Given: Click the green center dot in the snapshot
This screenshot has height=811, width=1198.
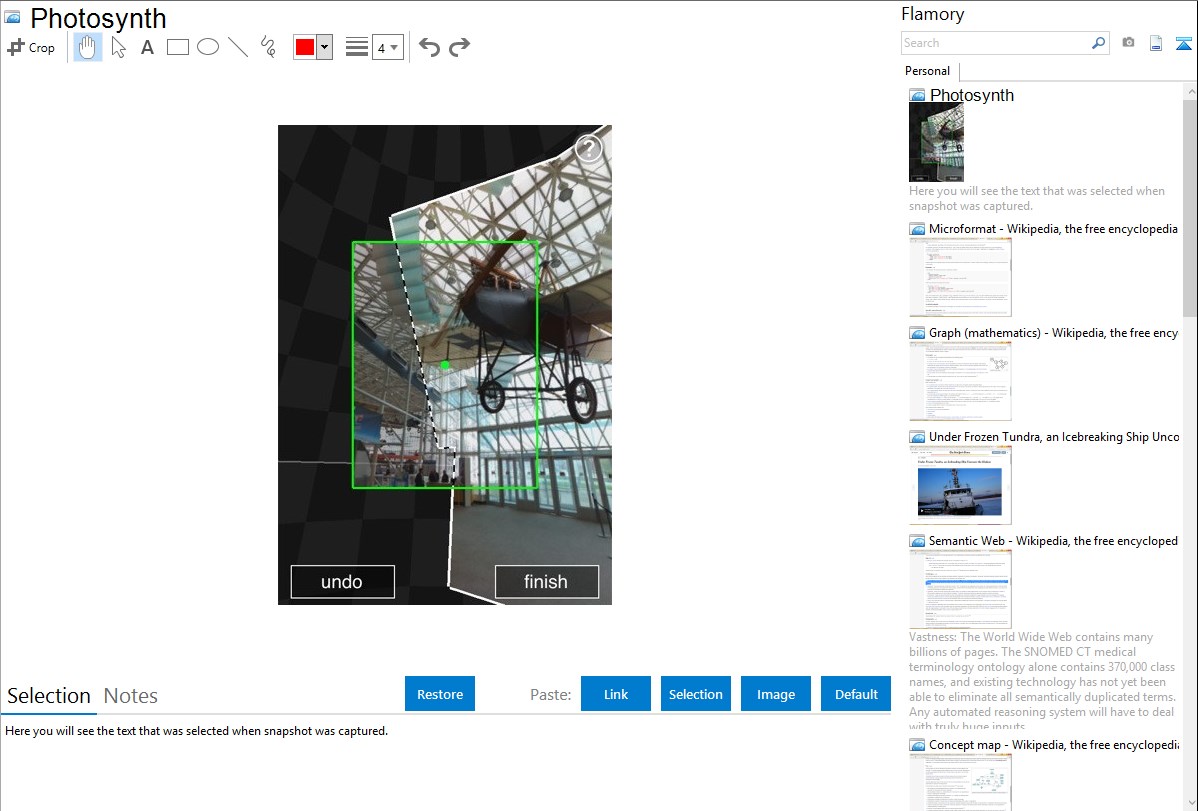Looking at the screenshot, I should click(x=445, y=365).
